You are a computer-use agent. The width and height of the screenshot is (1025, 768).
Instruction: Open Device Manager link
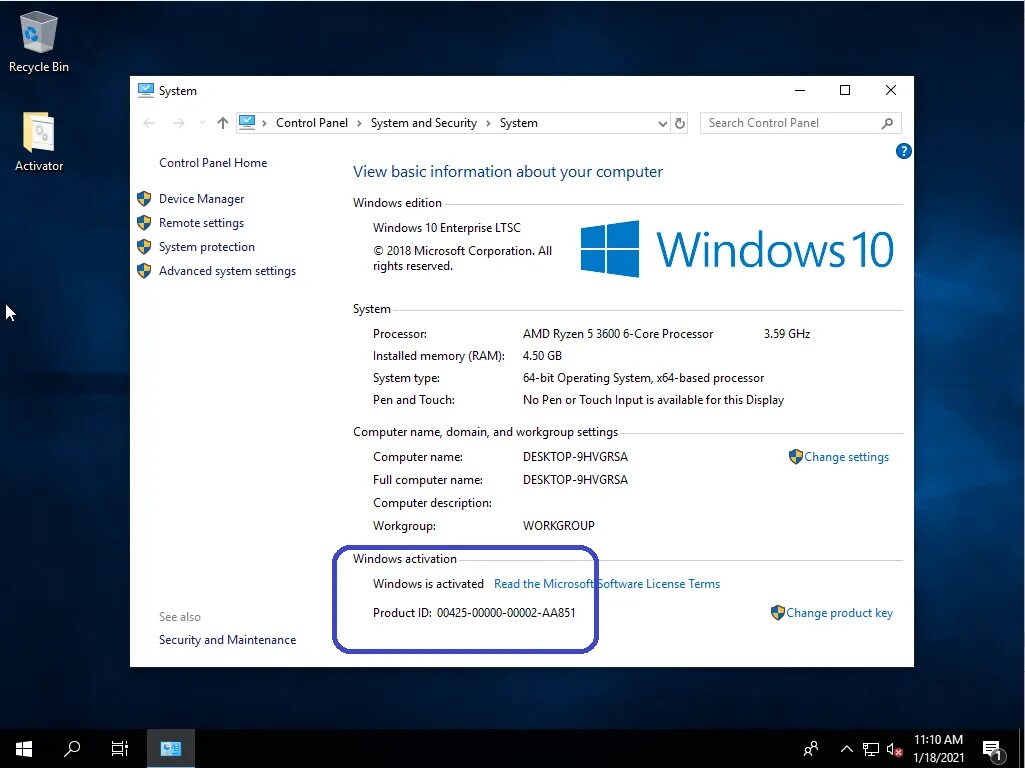tap(201, 199)
